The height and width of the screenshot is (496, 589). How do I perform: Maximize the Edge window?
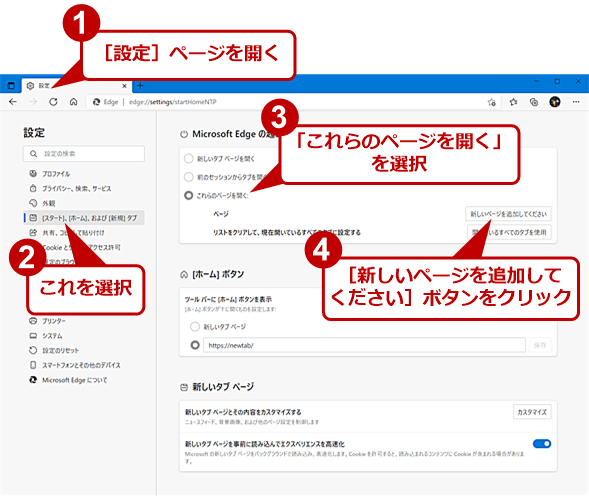(557, 81)
